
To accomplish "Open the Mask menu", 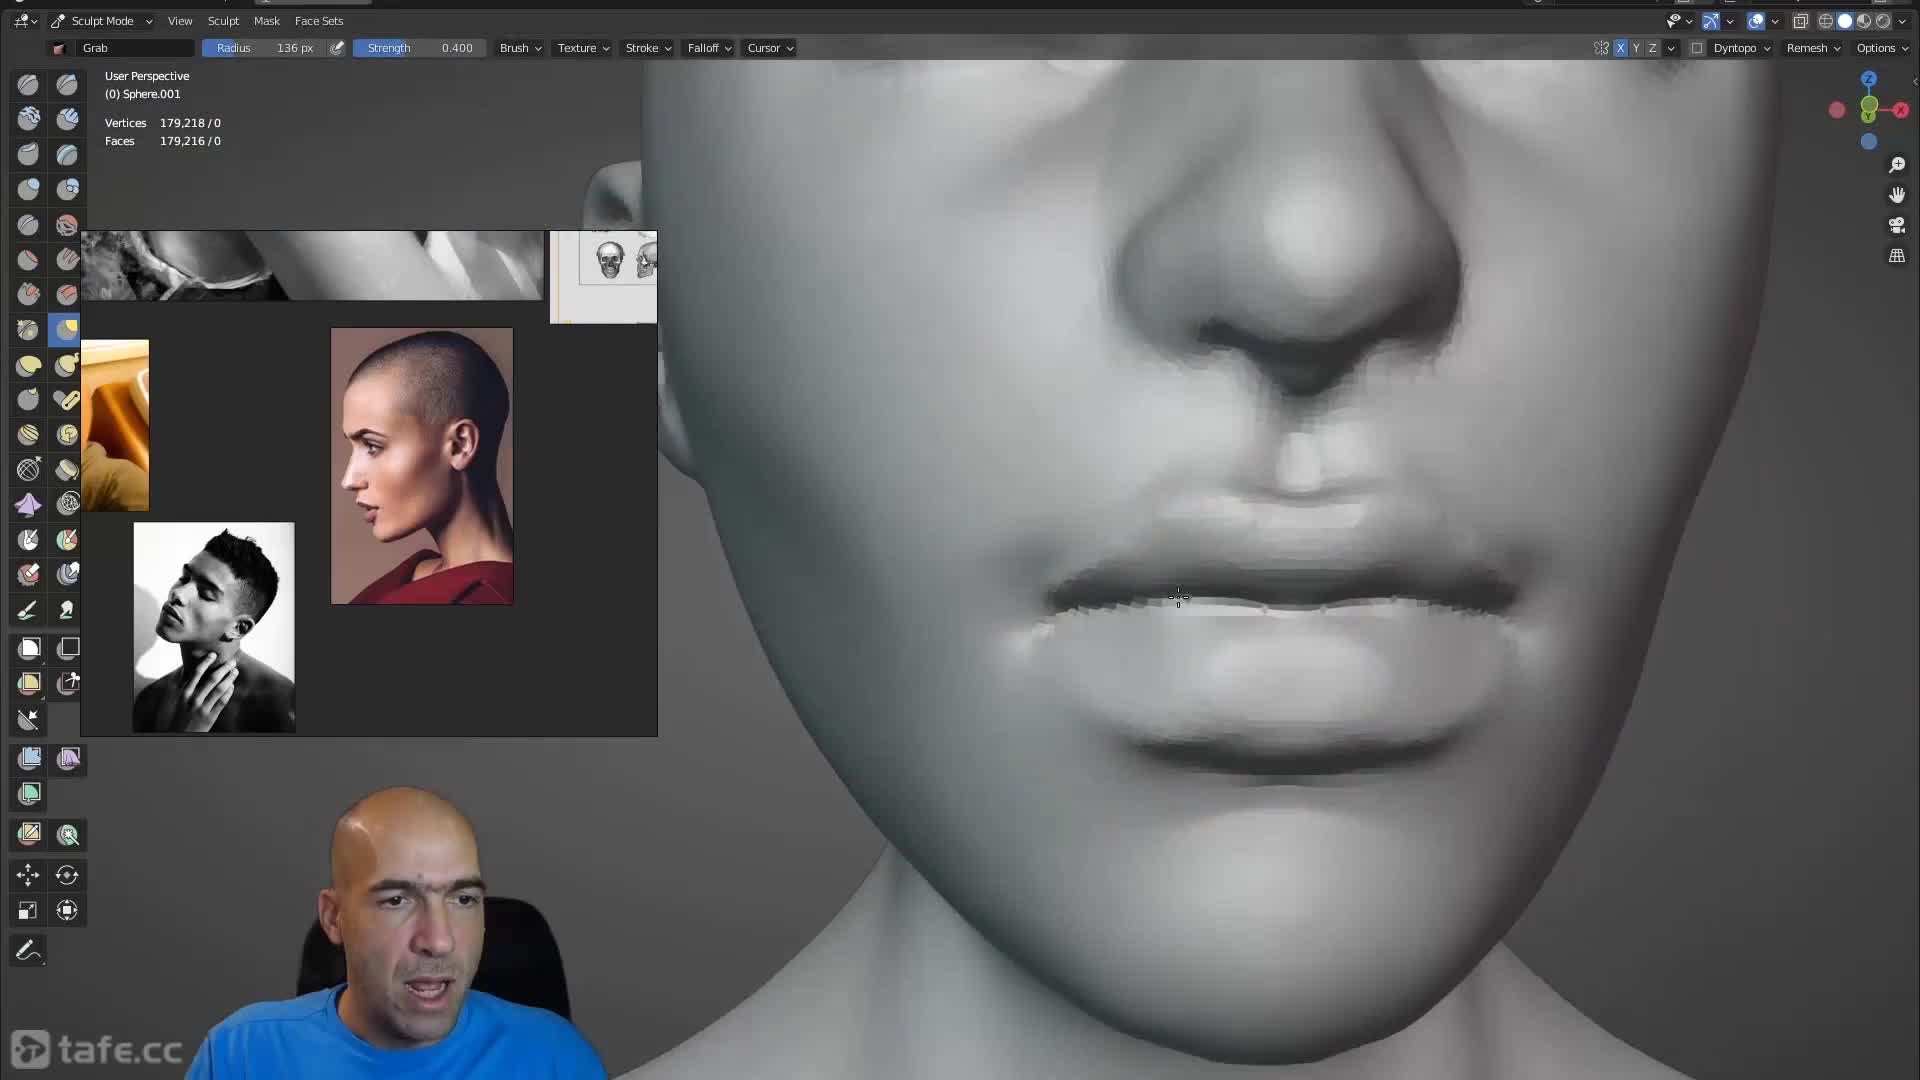I will (267, 21).
